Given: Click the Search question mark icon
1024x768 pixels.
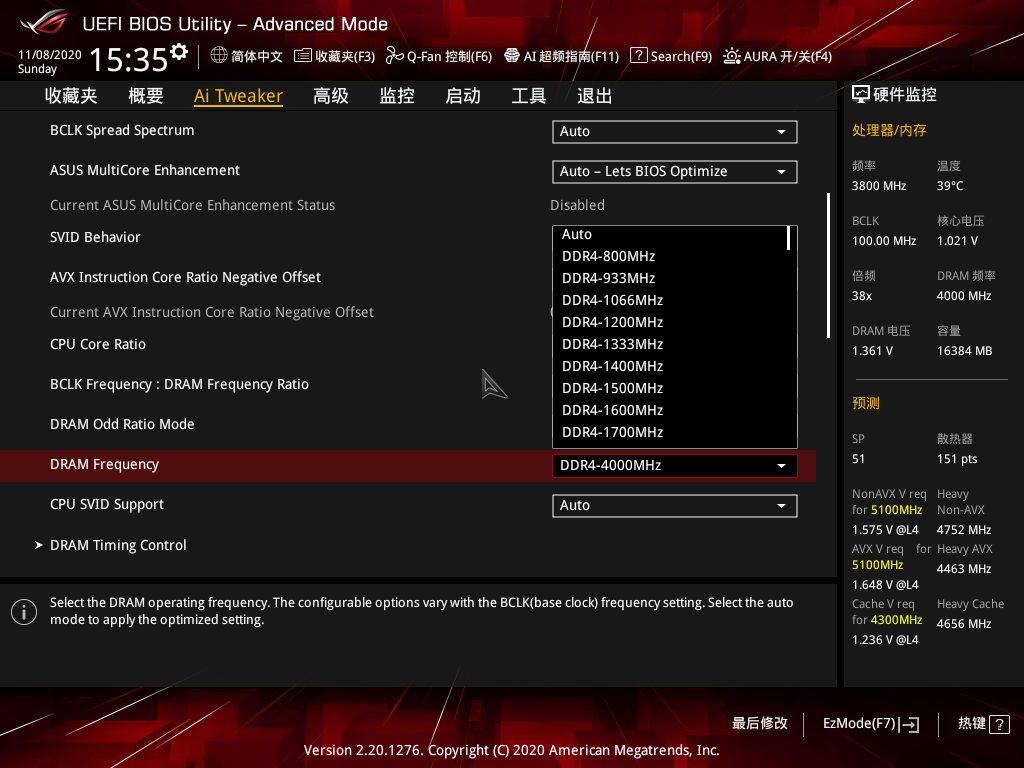Looking at the screenshot, I should (x=638, y=56).
